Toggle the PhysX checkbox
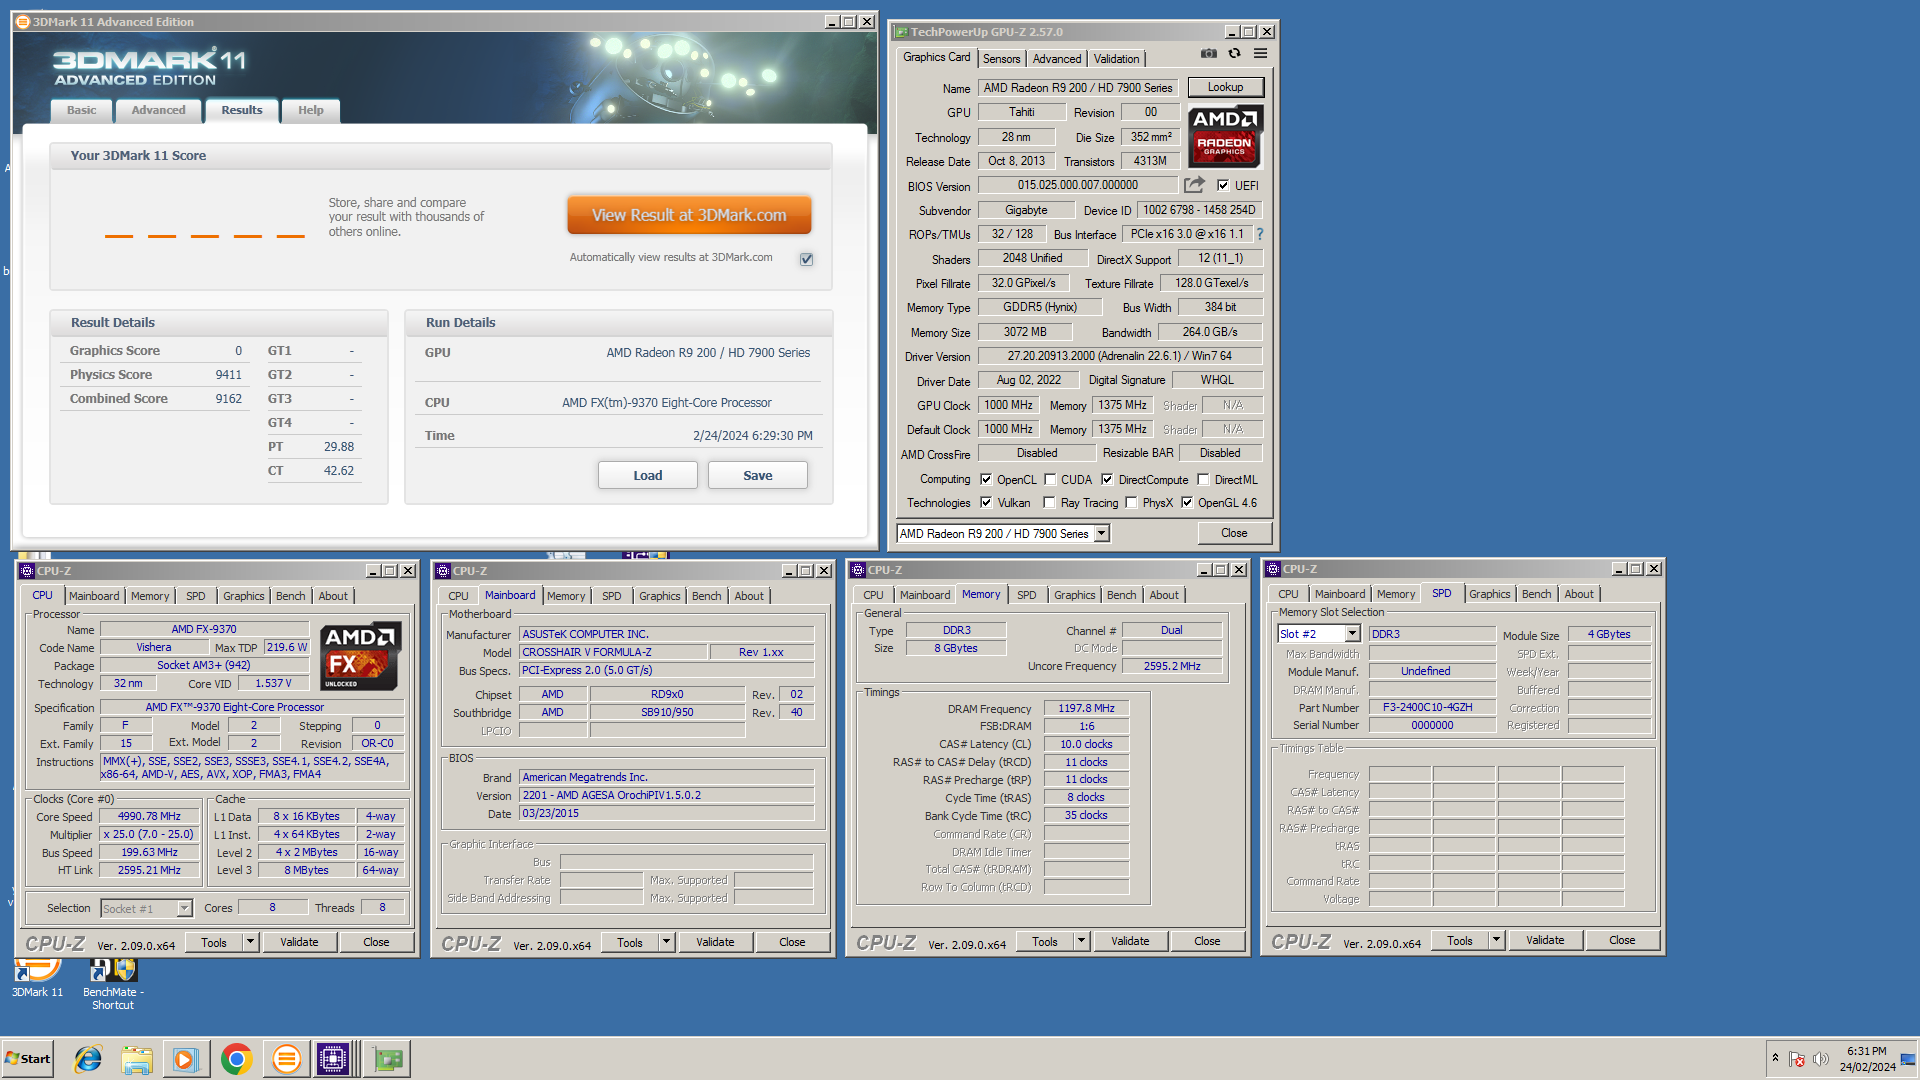Viewport: 1920px width, 1080px height. coord(1131,503)
